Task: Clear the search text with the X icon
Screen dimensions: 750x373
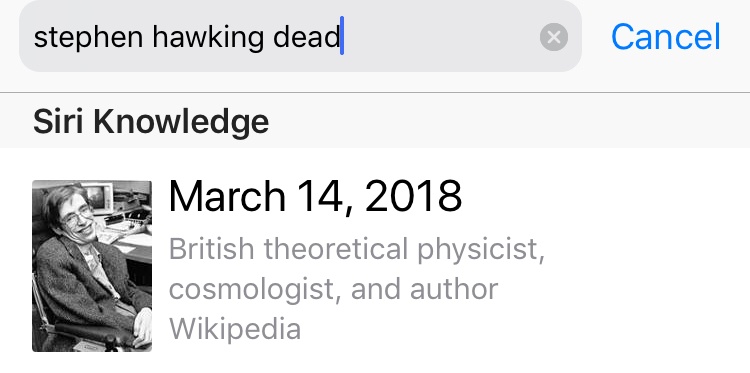Action: (554, 37)
